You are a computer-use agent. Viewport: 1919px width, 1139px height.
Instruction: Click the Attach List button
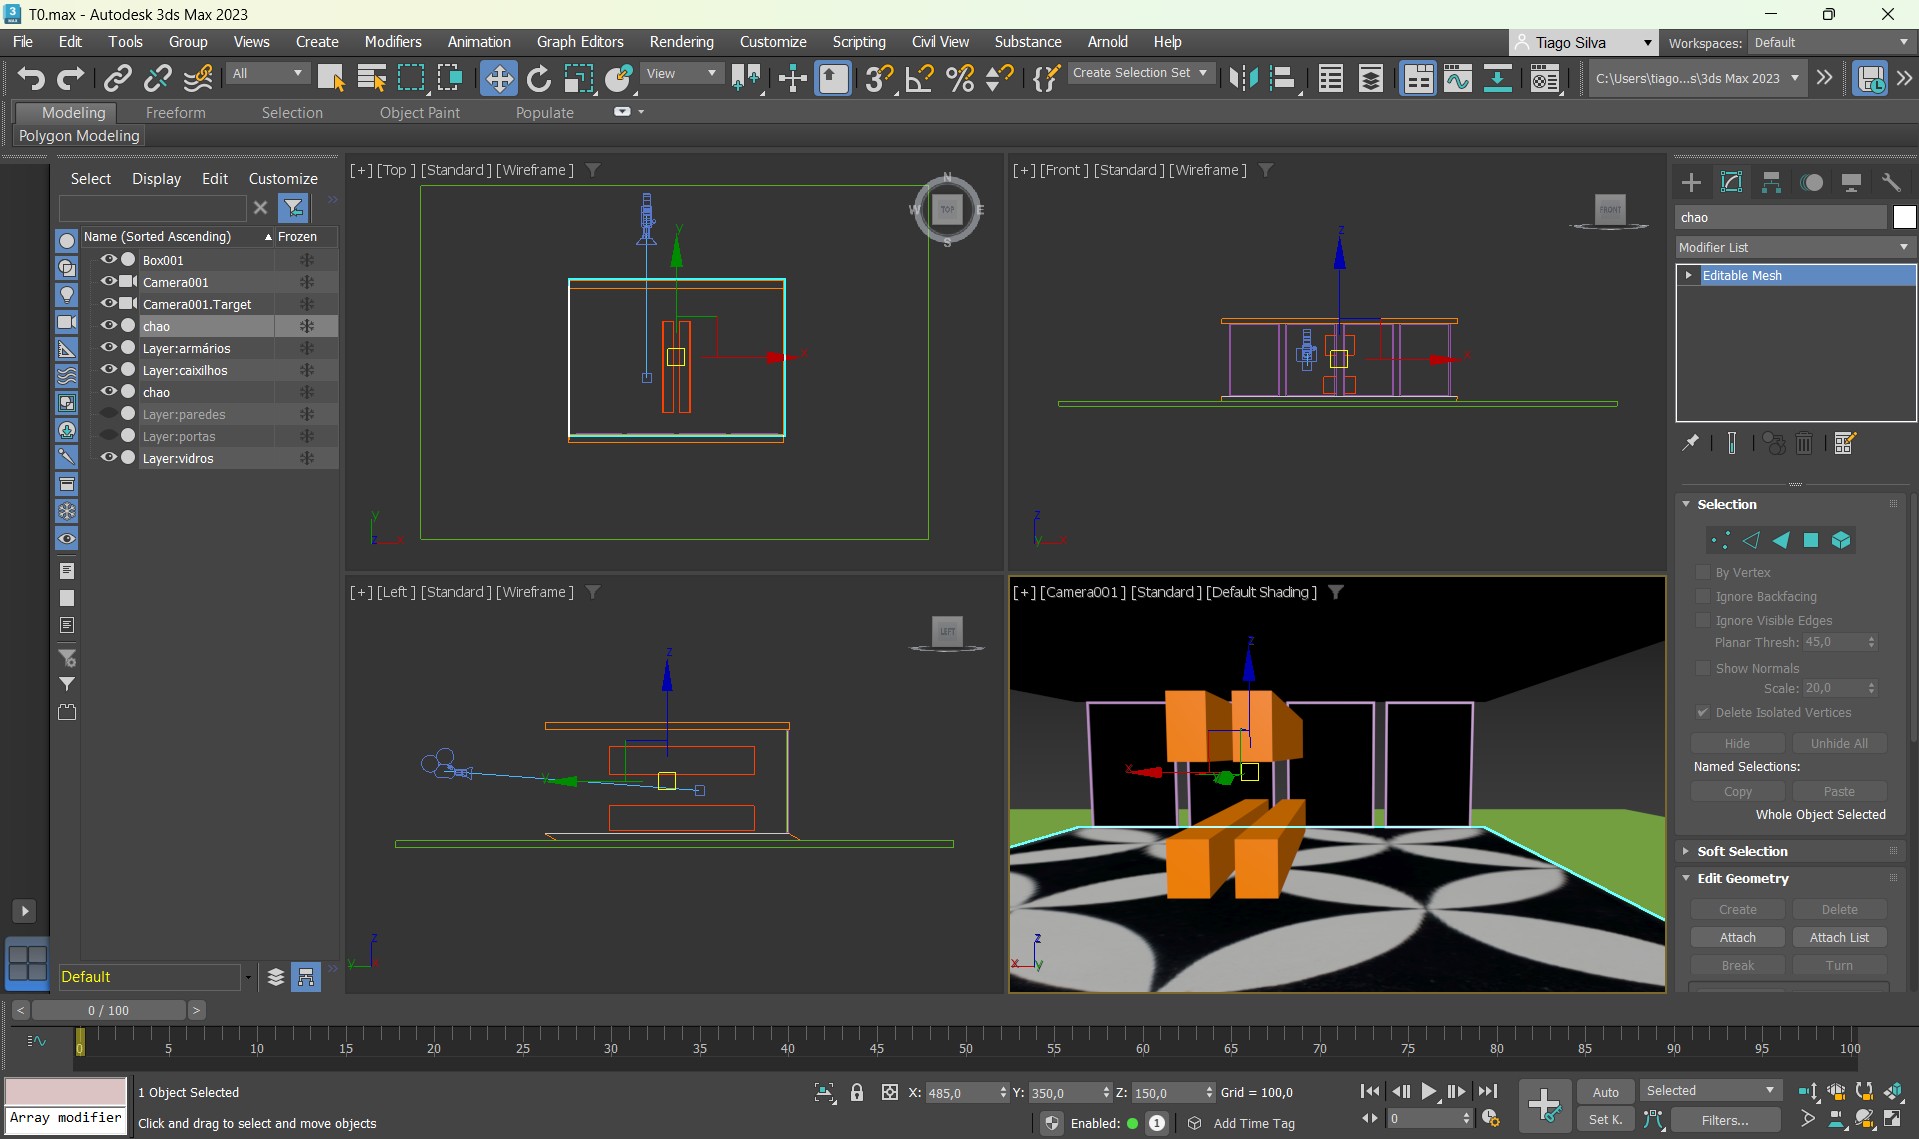pos(1838,937)
